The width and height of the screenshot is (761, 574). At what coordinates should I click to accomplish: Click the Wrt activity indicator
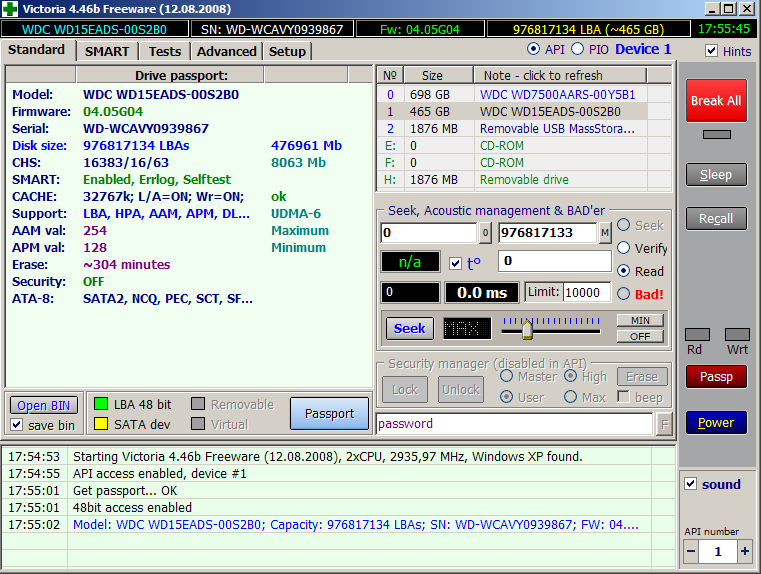(x=737, y=334)
